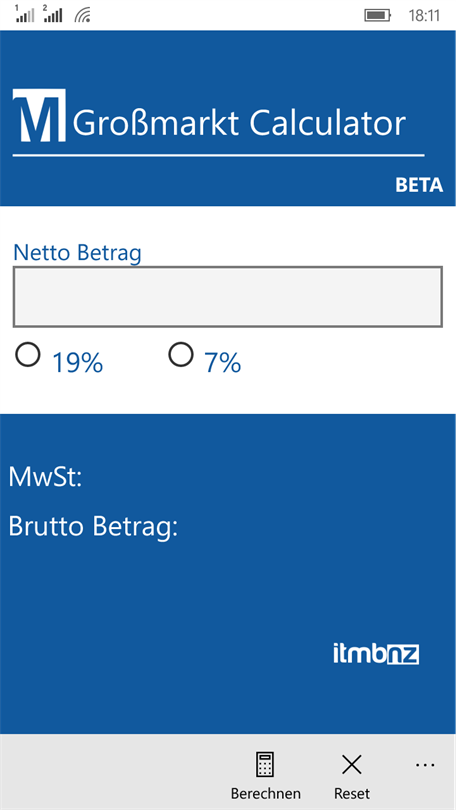Viewport: 456px width, 810px height.
Task: Click the 19% label text
Action: [77, 363]
